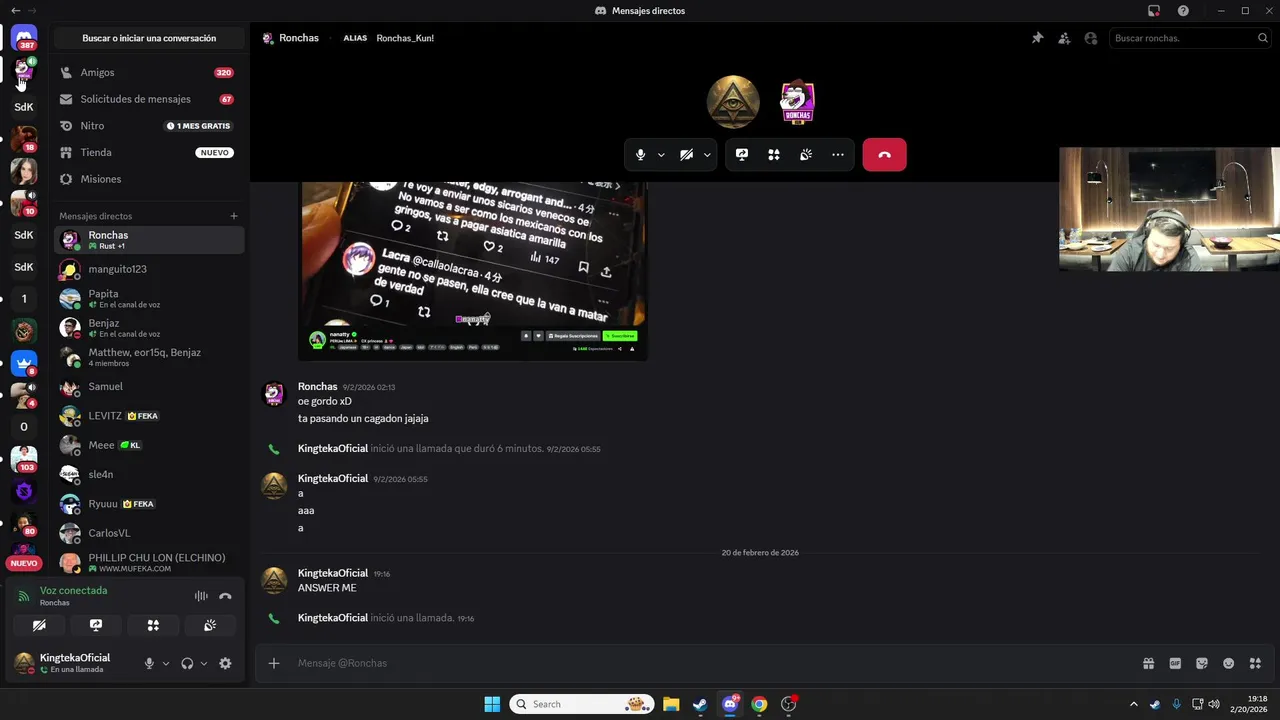This screenshot has width=1280, height=720.
Task: Open sle4n conversation
Action: tap(149, 474)
